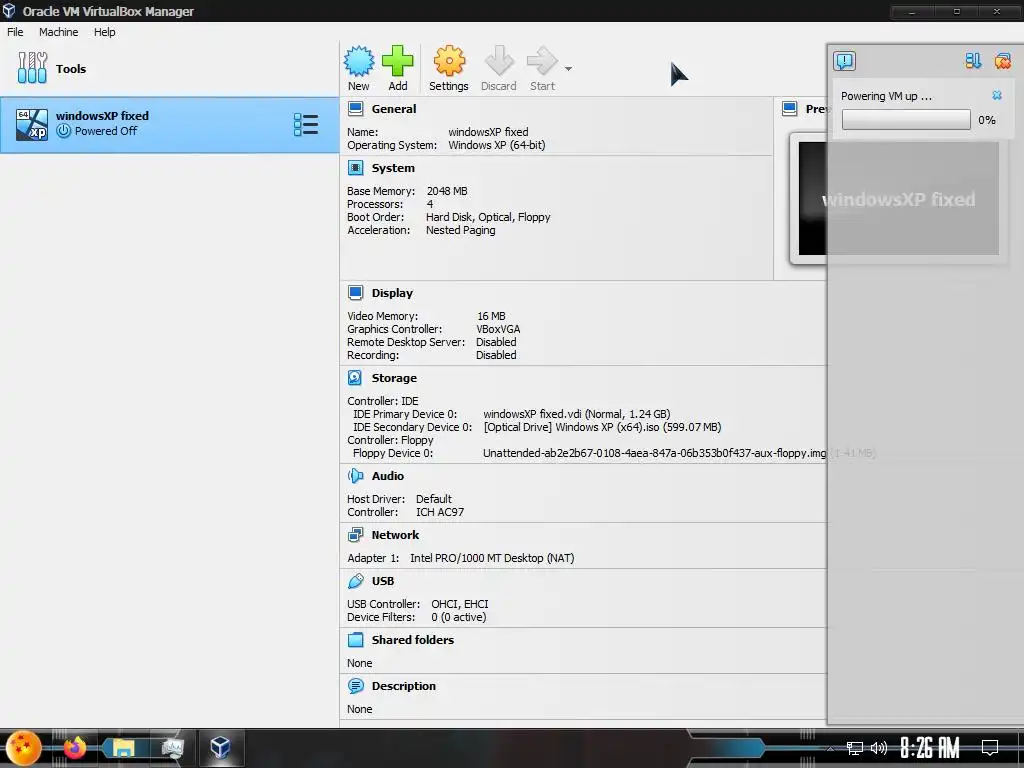Open the Display section header link
The width and height of the screenshot is (1024, 768).
click(x=392, y=293)
